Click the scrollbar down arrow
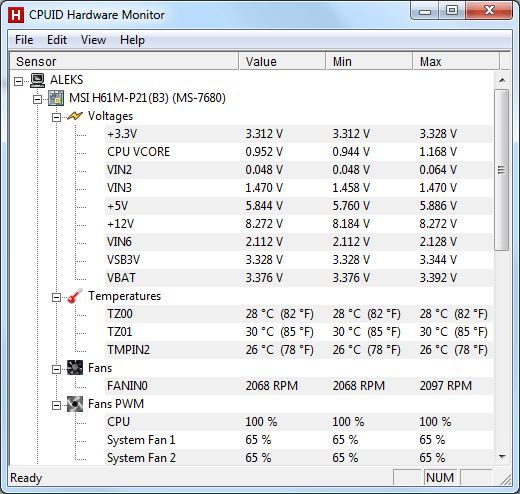This screenshot has height=494, width=520. point(502,456)
